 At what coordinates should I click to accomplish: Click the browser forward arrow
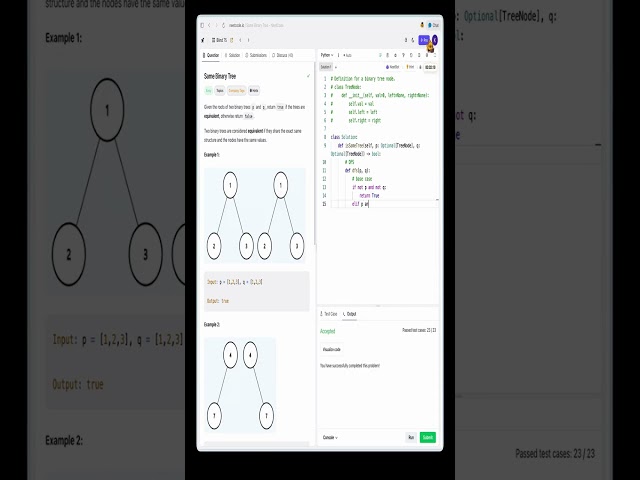click(216, 25)
